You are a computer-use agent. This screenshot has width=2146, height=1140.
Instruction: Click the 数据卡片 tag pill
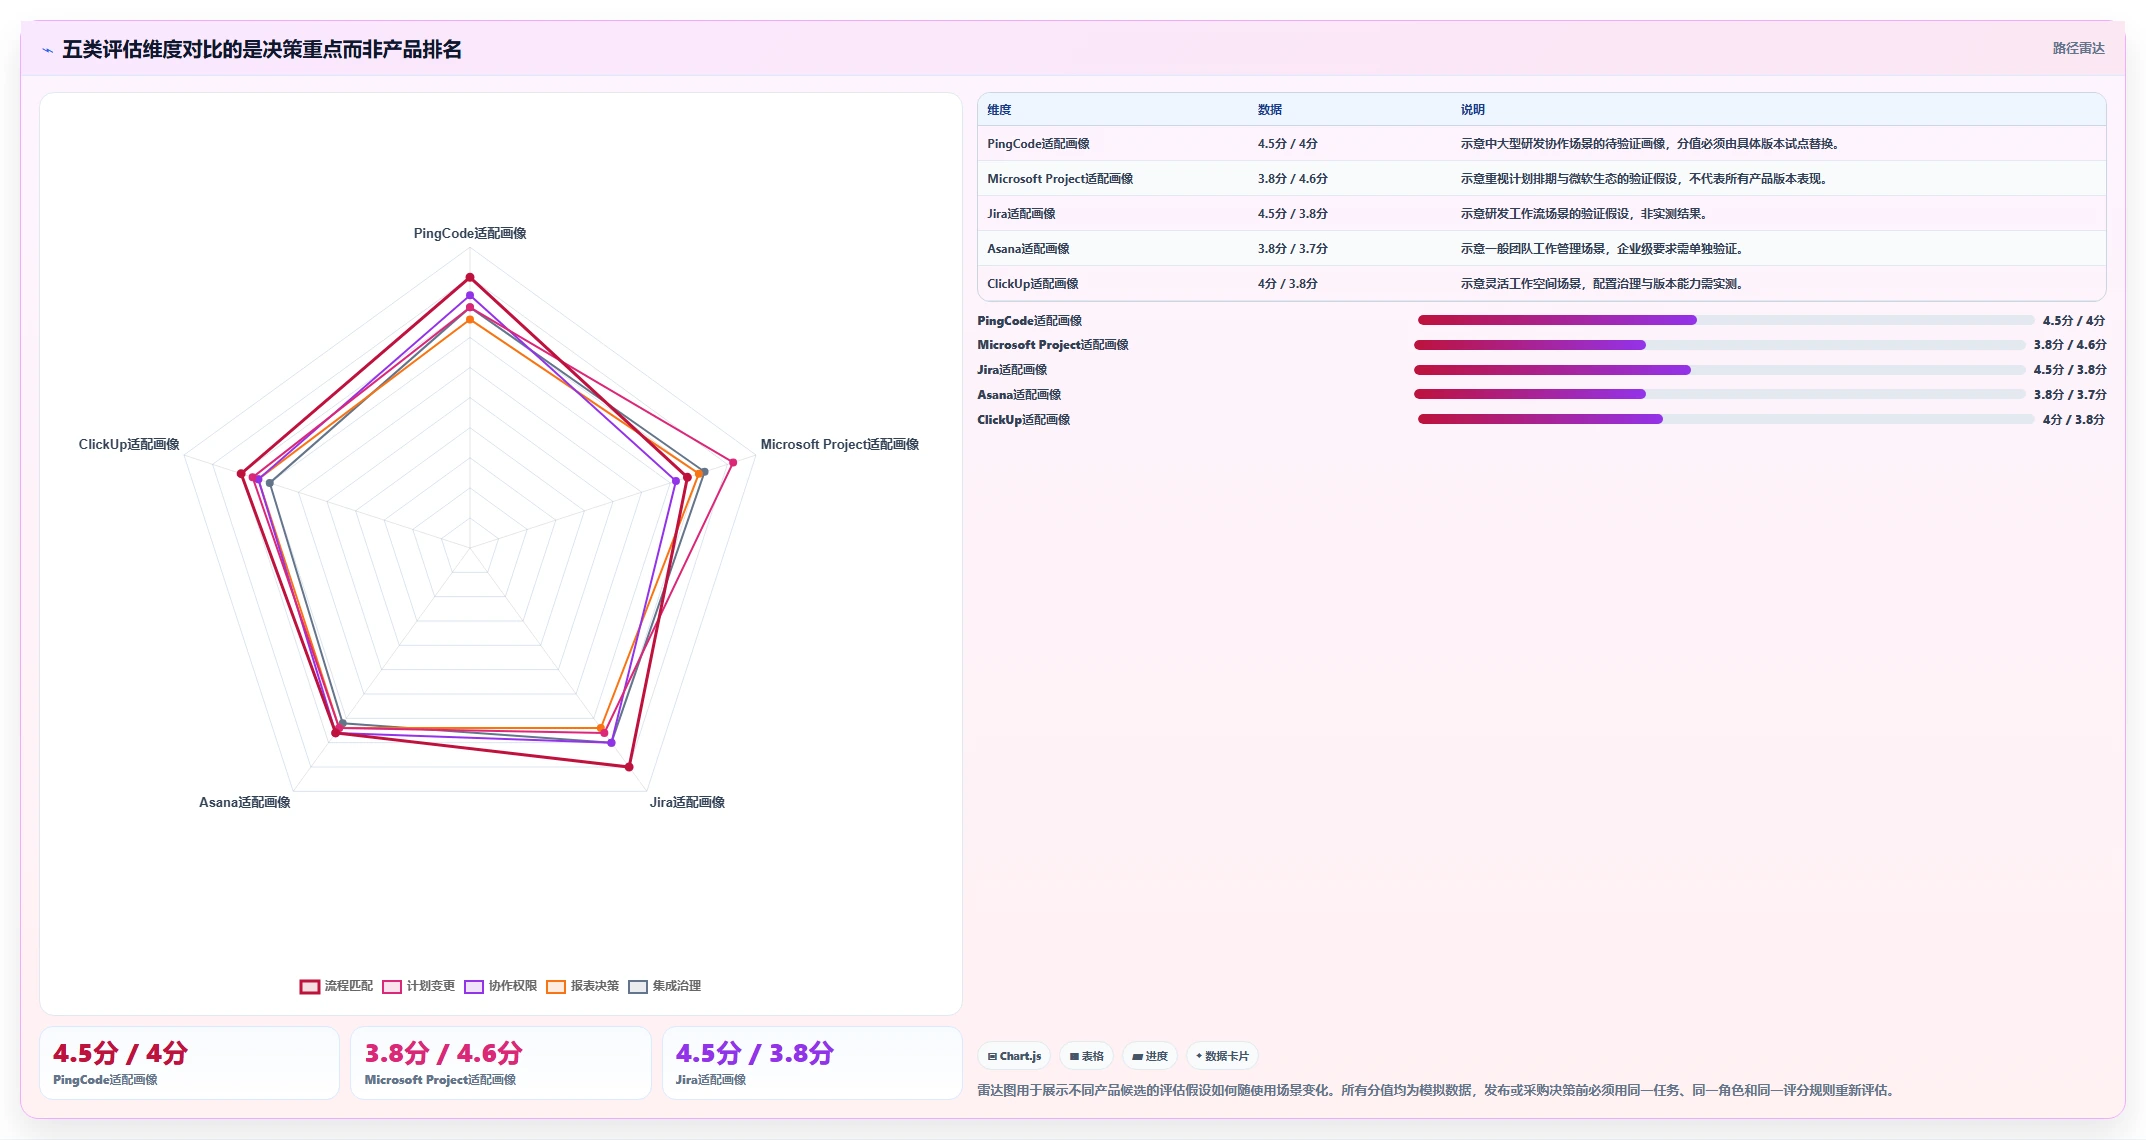tap(1222, 1056)
